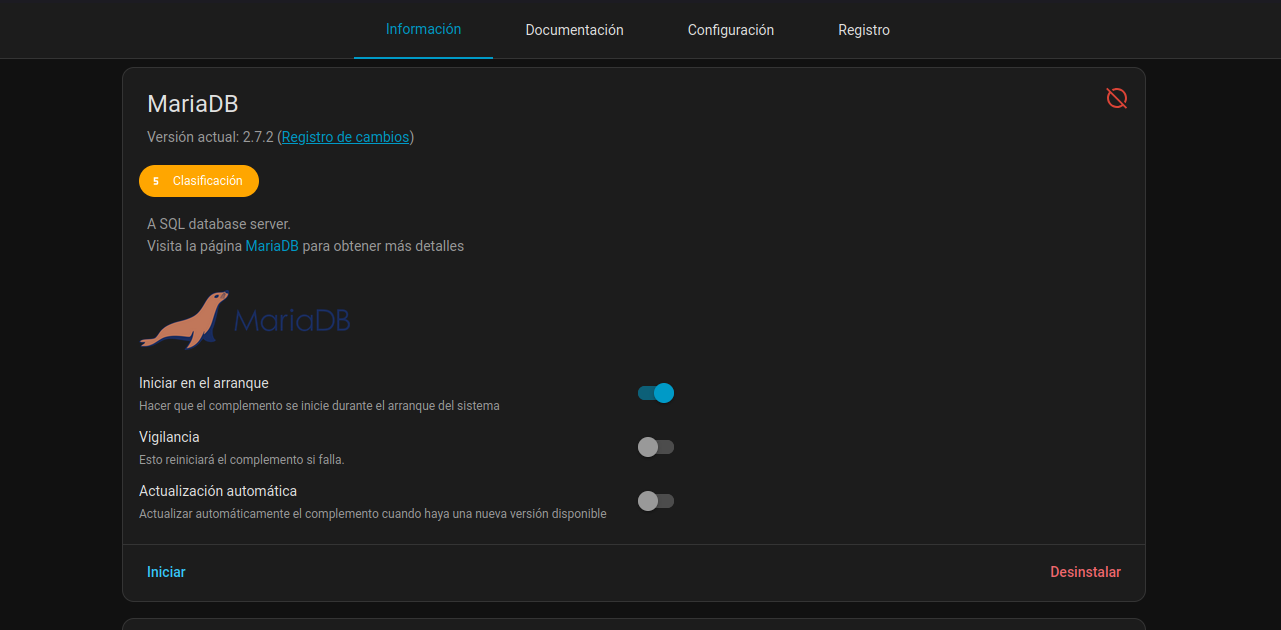This screenshot has width=1281, height=630.
Task: Click the MariaDB wordmark in the logo
Action: [292, 321]
